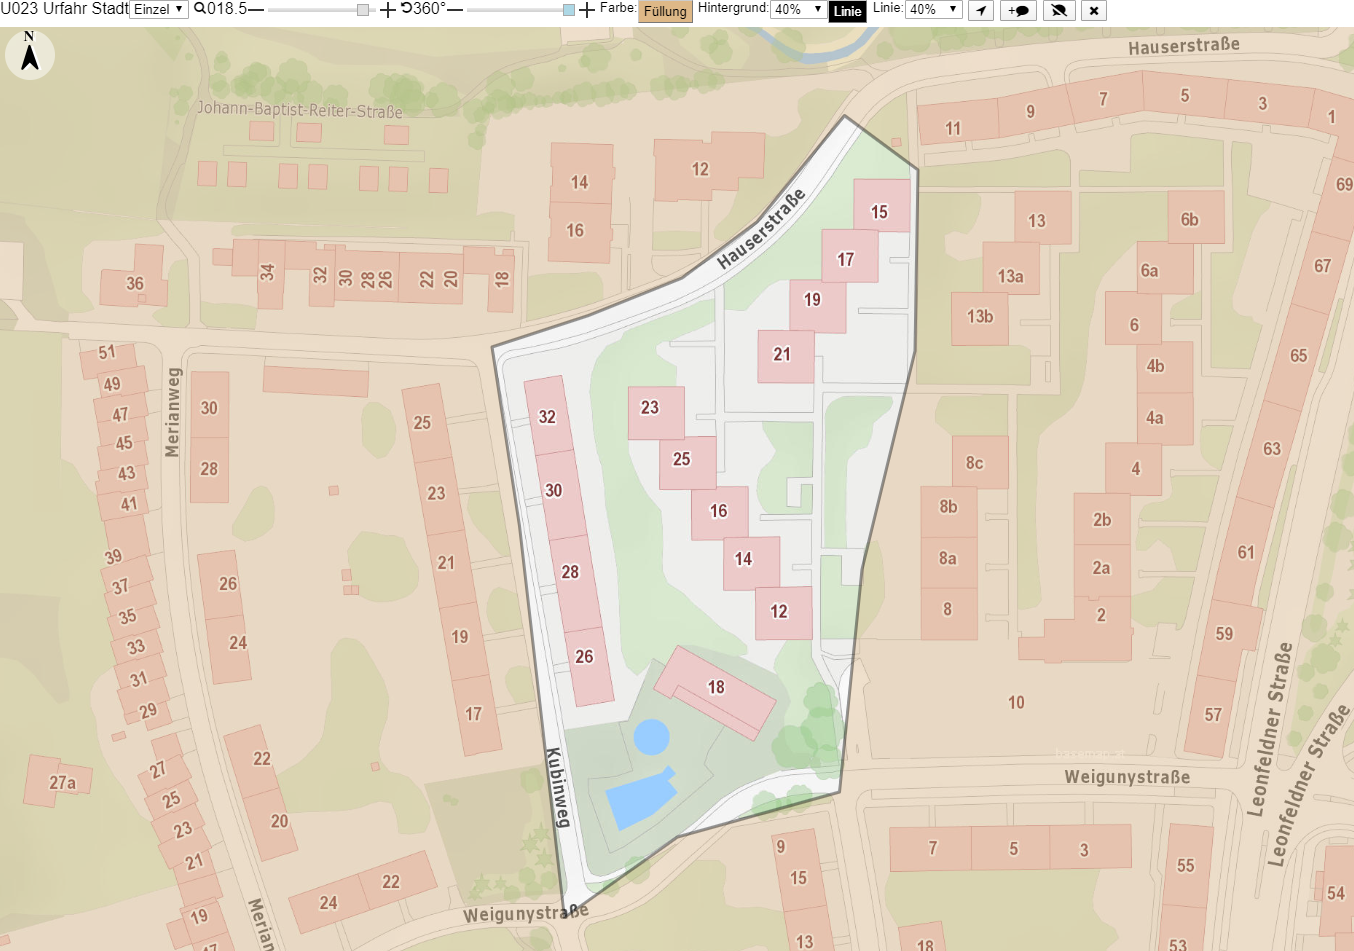This screenshot has width=1354, height=951.
Task: Click the rotation plus icon
Action: (x=587, y=10)
